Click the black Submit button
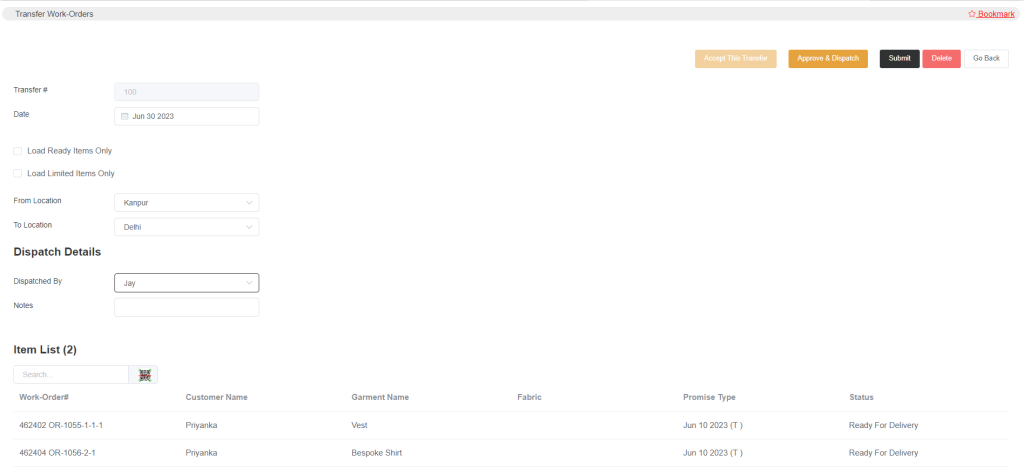 (x=899, y=59)
